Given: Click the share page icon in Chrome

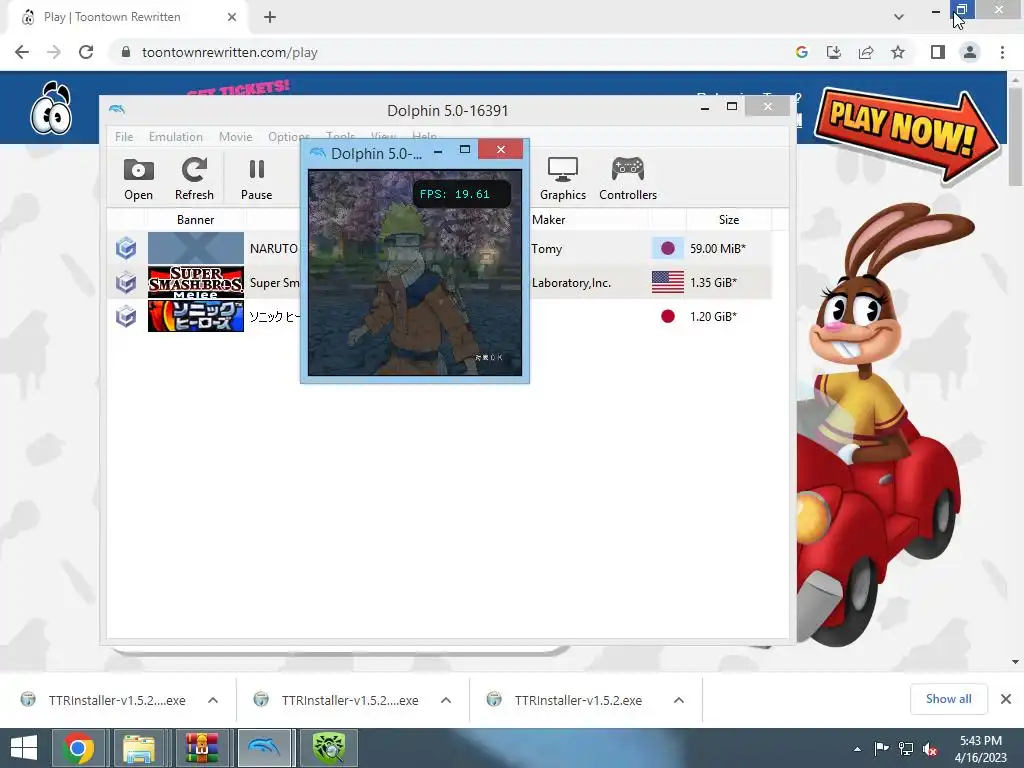Looking at the screenshot, I should tap(866, 52).
